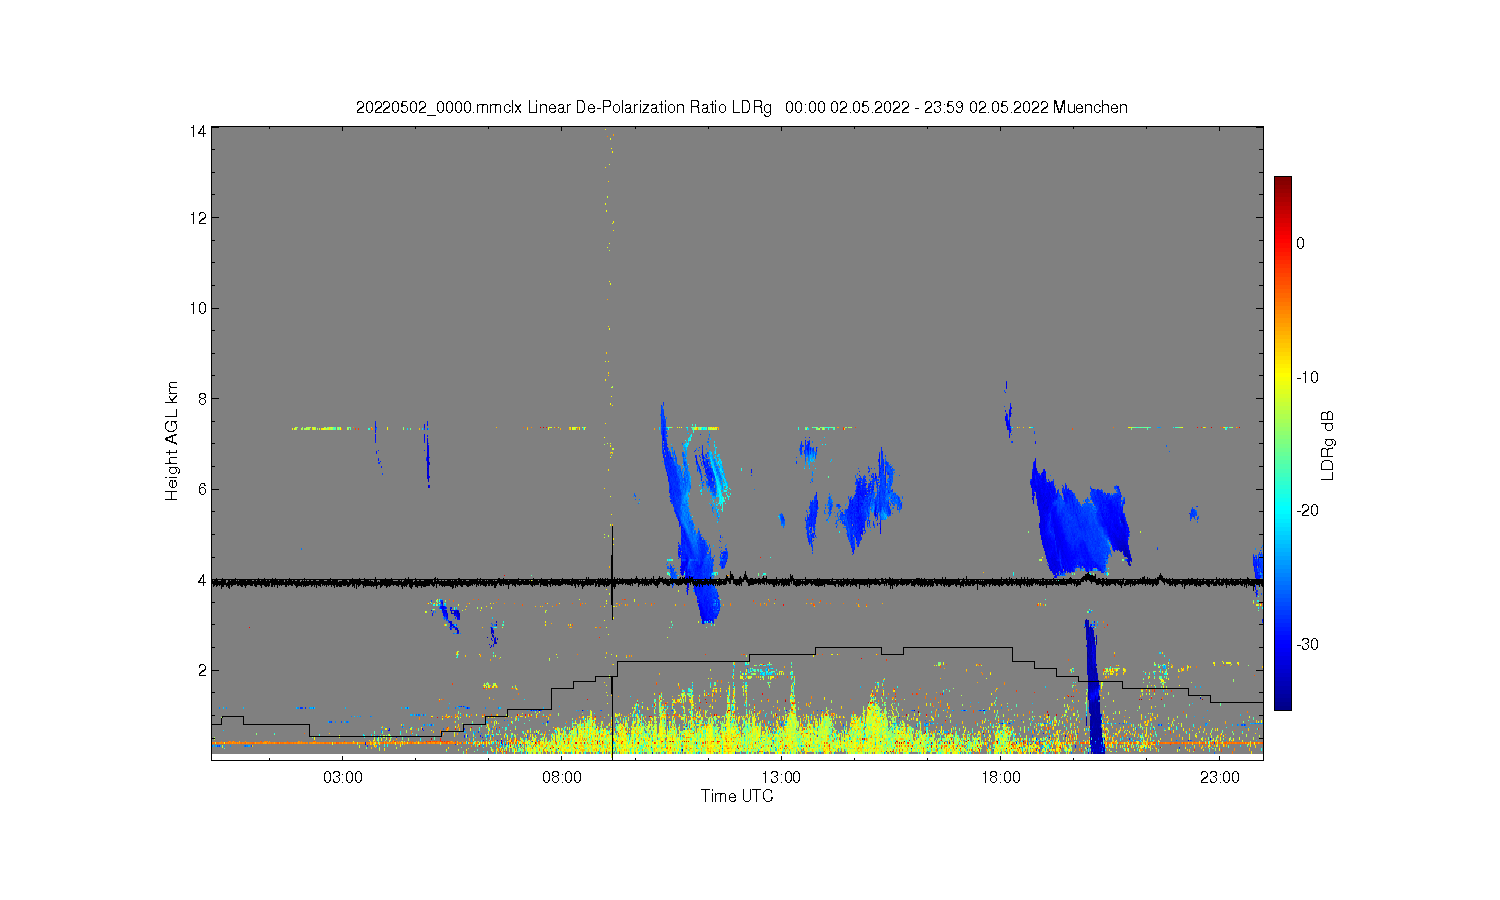The width and height of the screenshot is (1500, 900).
Task: Click the plot title mentioning Muenchen
Action: 741,107
